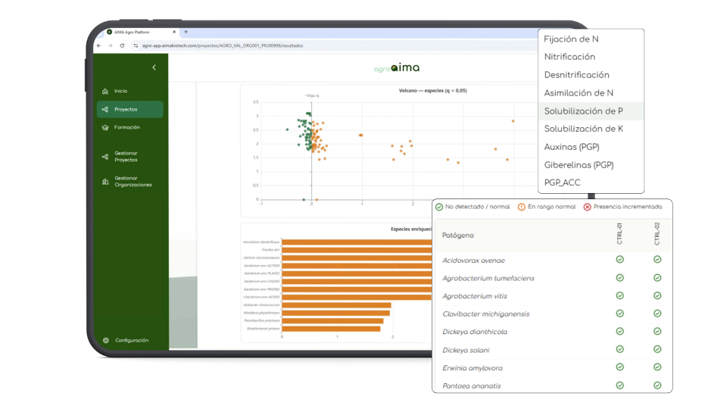
Task: Open Configuración at the sidebar bottom
Action: [130, 340]
